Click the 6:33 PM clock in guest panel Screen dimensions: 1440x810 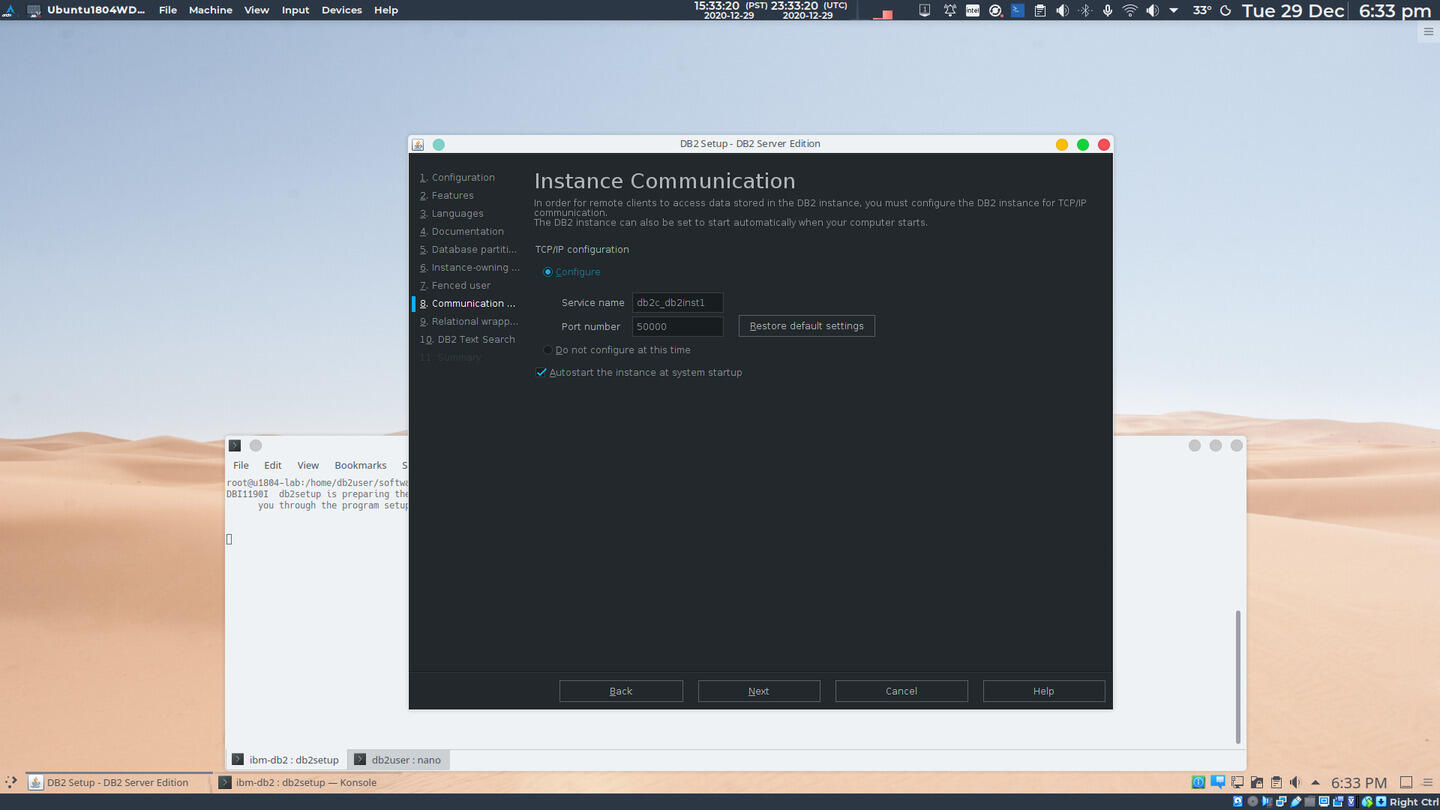[x=1358, y=783]
